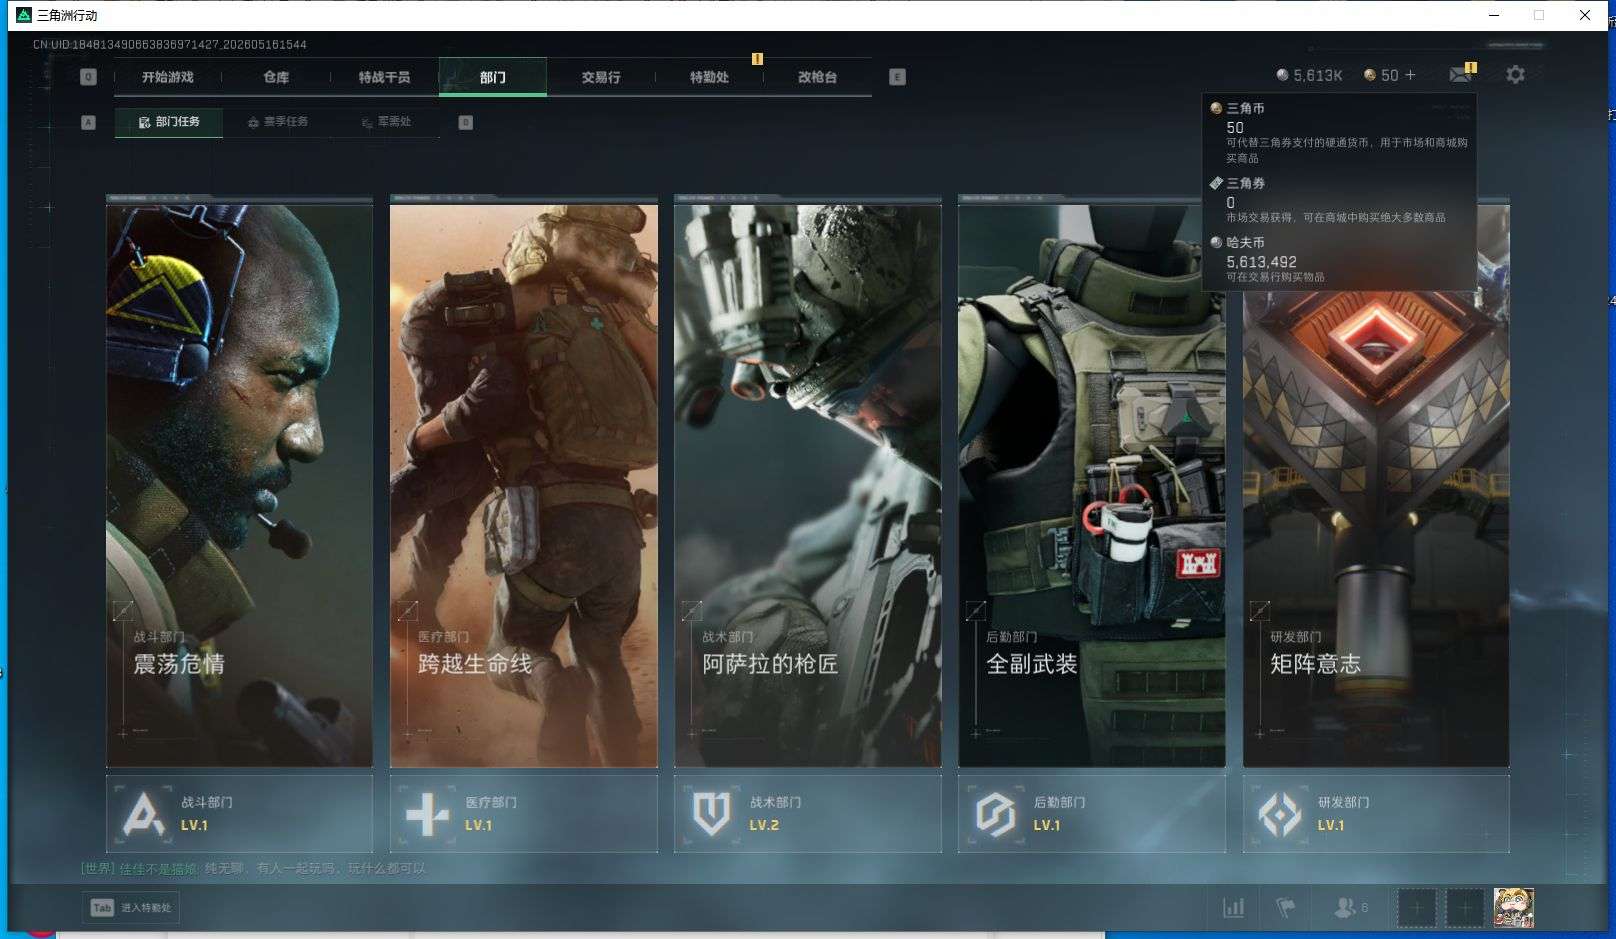Switch to the 改枪台 tab

(817, 77)
